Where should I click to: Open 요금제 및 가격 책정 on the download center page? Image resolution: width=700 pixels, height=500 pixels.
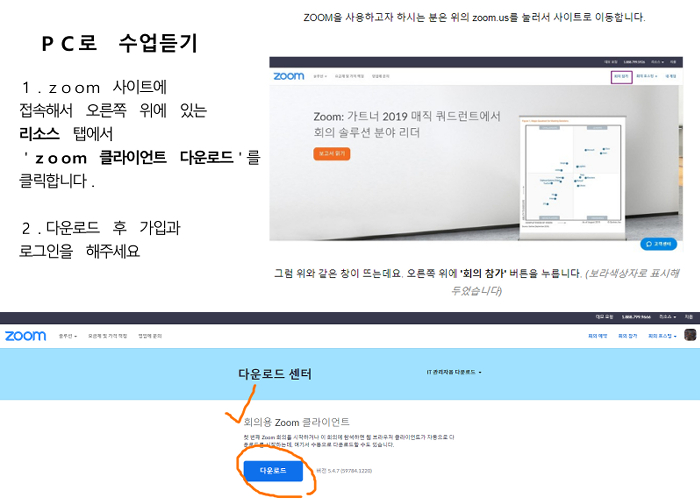108,336
